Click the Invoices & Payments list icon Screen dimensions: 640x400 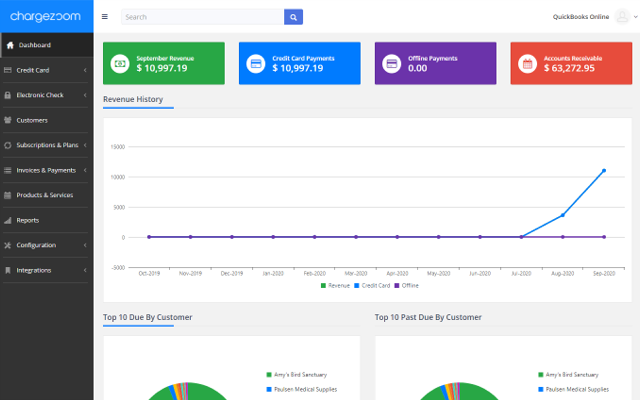click(7, 170)
